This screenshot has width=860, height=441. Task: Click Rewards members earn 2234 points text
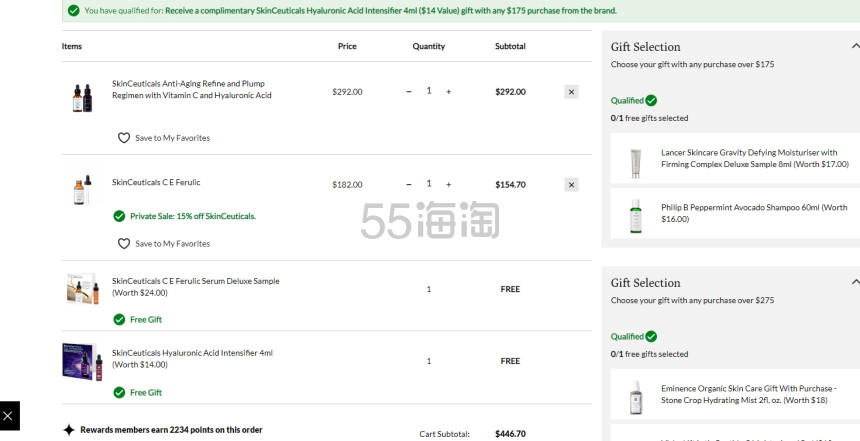[171, 430]
